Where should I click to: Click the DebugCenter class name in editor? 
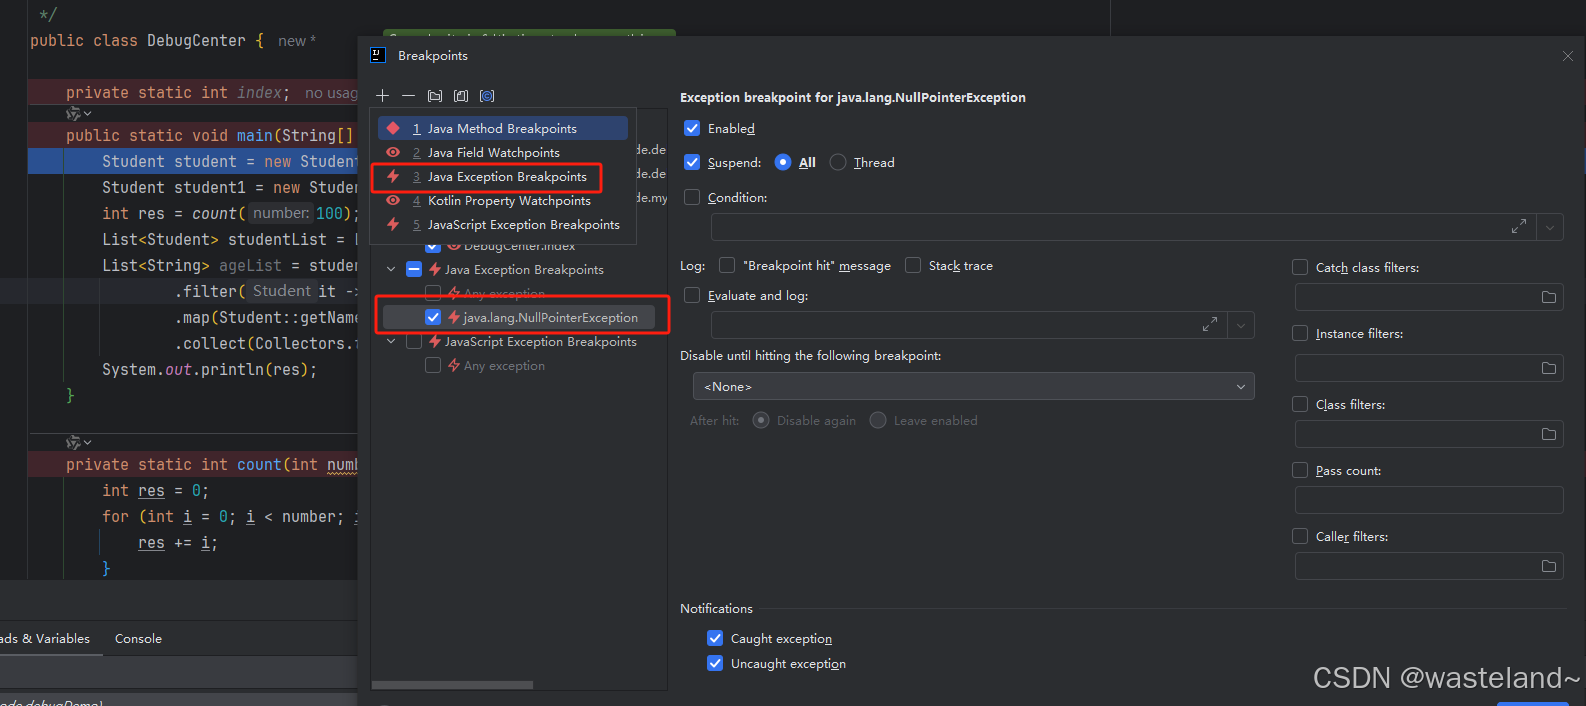coord(196,41)
